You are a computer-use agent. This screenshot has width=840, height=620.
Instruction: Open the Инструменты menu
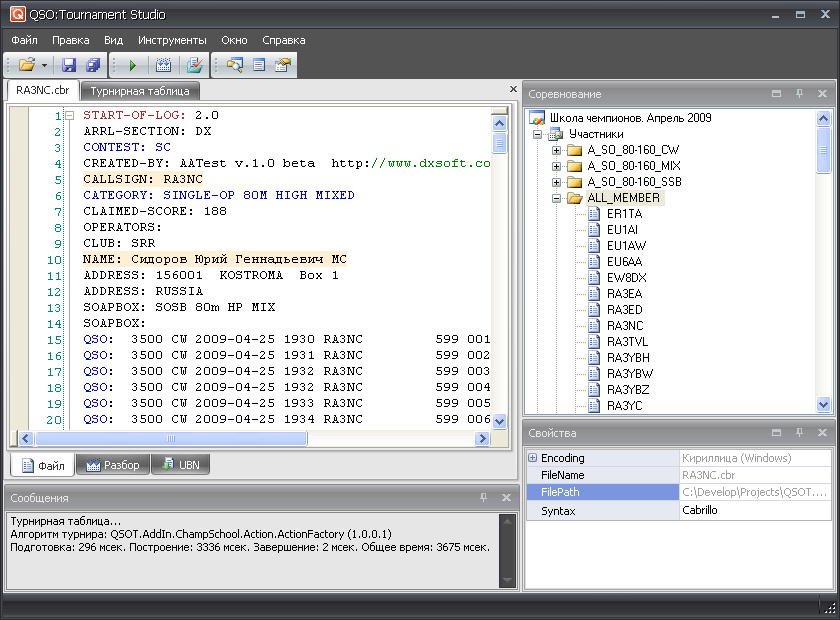pyautogui.click(x=172, y=40)
